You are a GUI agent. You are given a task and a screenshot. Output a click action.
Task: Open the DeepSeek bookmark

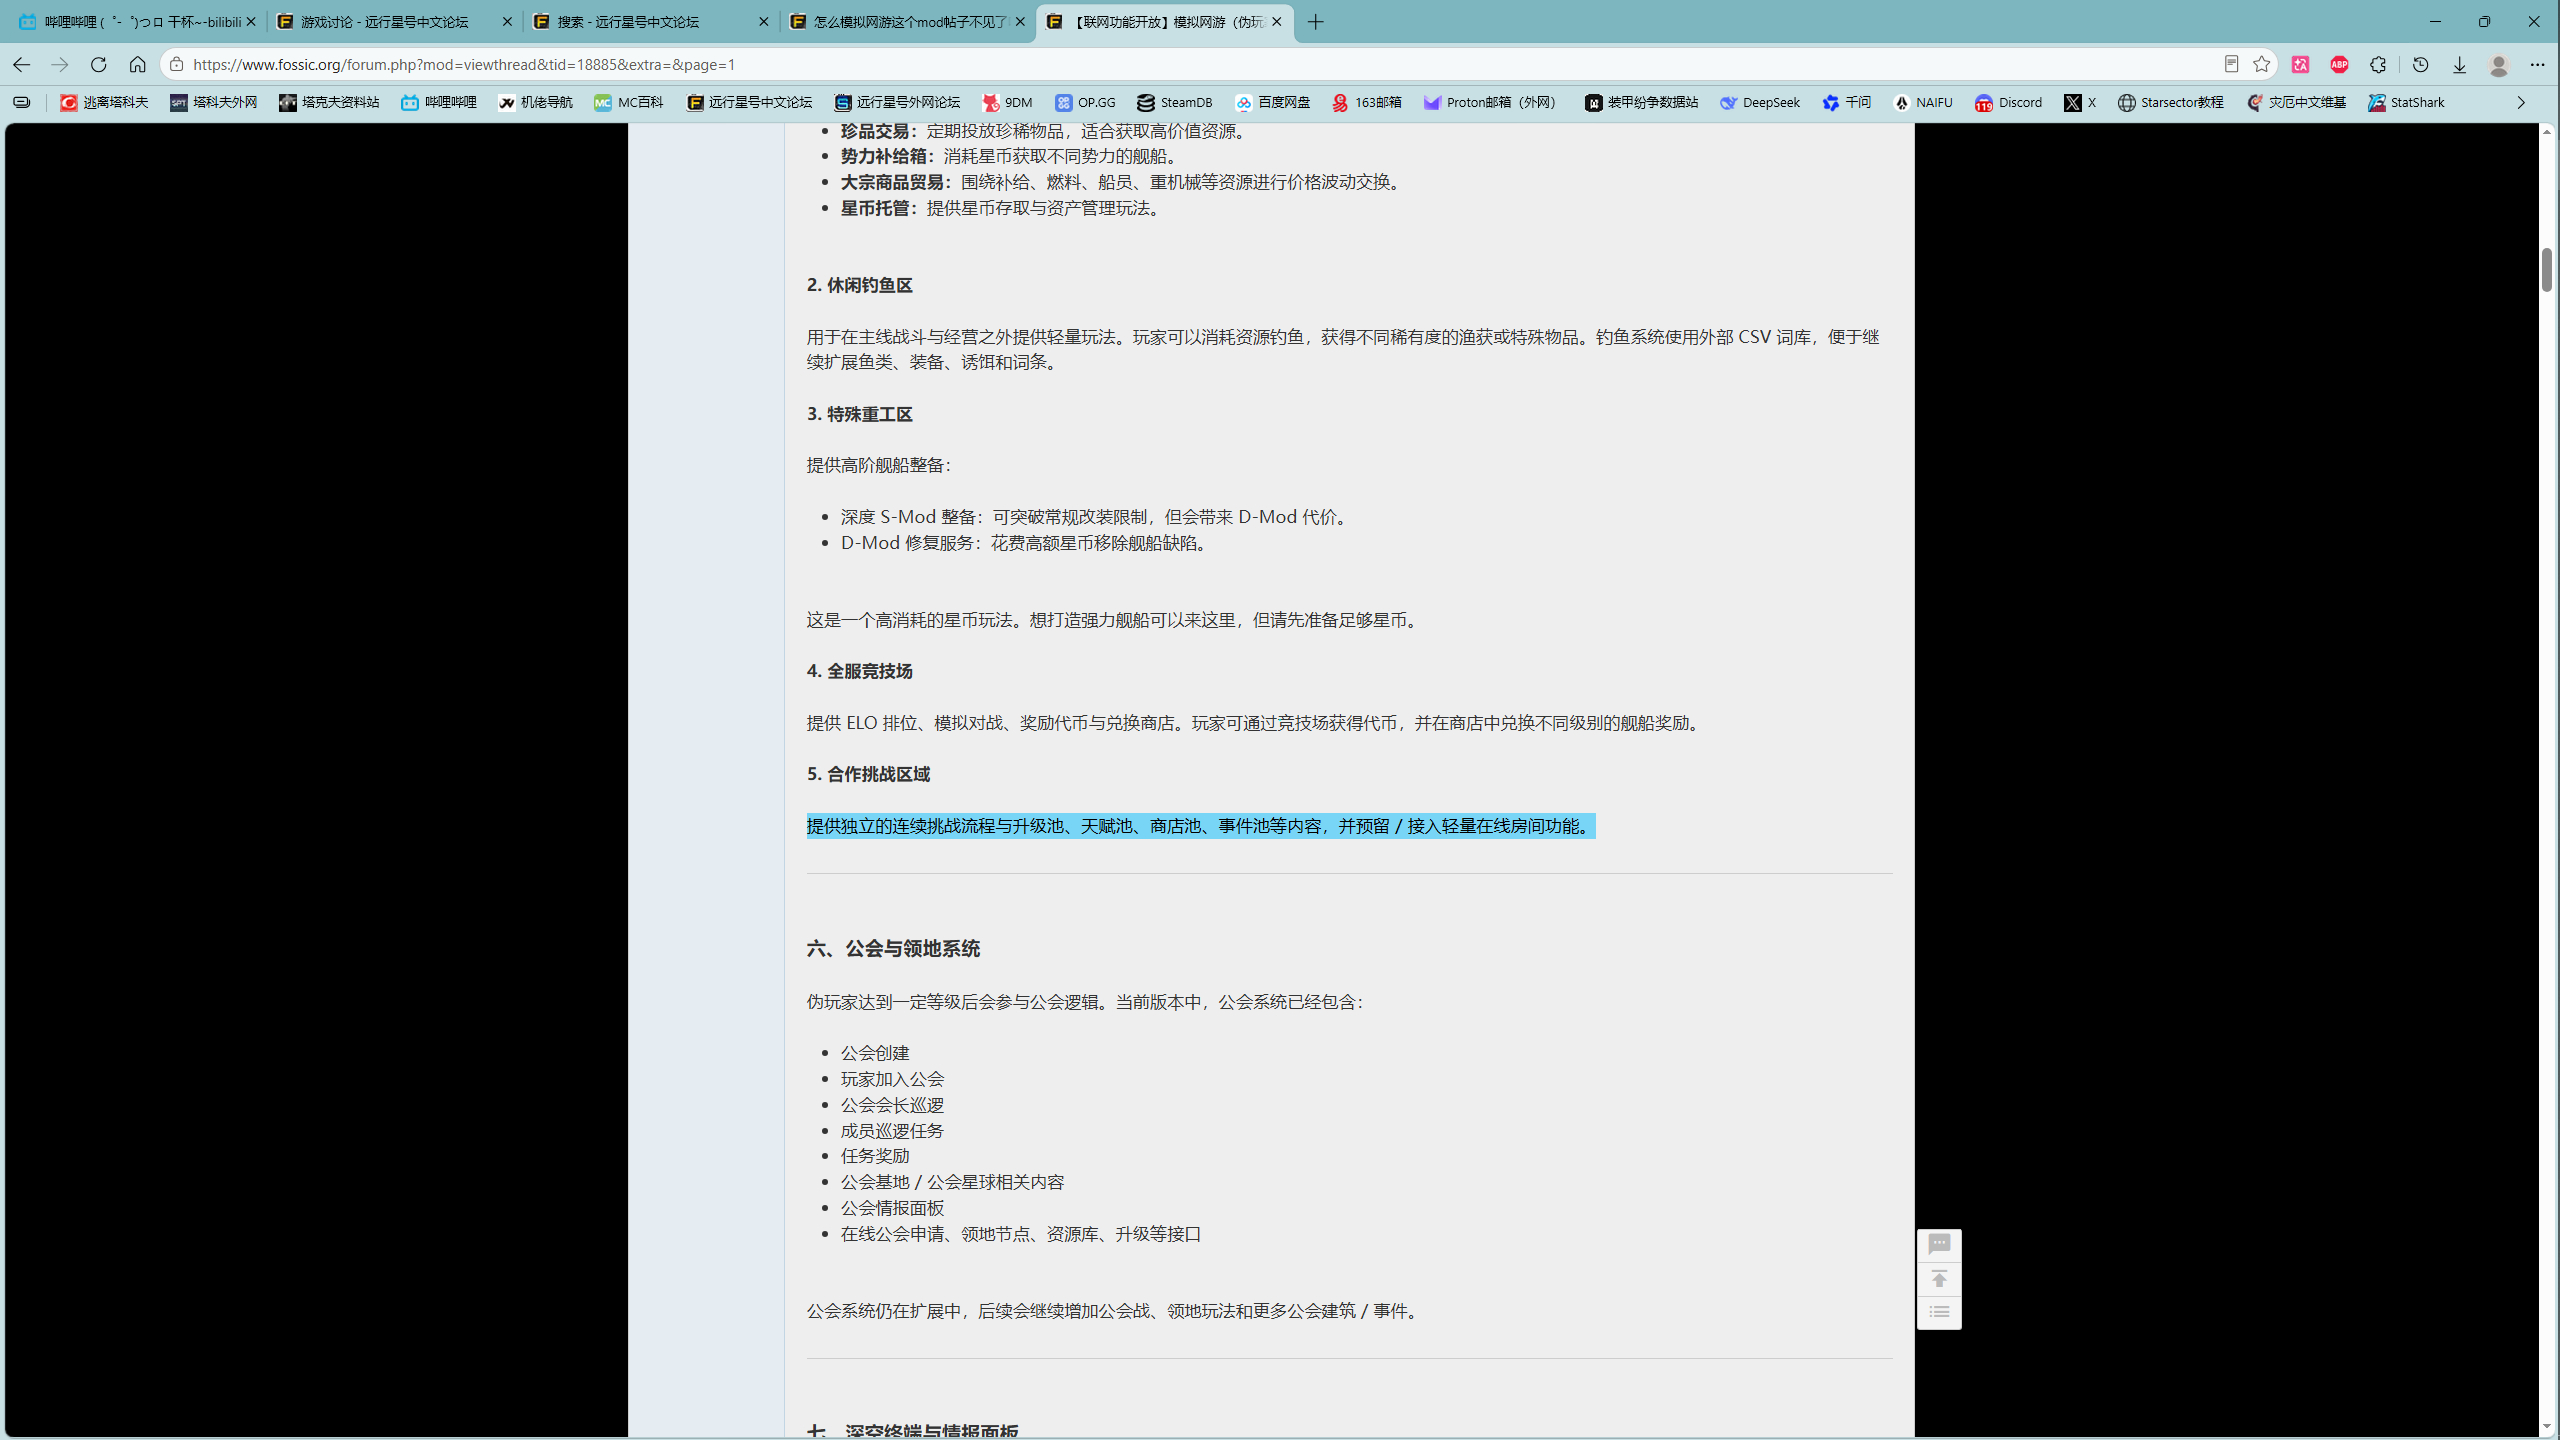pyautogui.click(x=1760, y=103)
